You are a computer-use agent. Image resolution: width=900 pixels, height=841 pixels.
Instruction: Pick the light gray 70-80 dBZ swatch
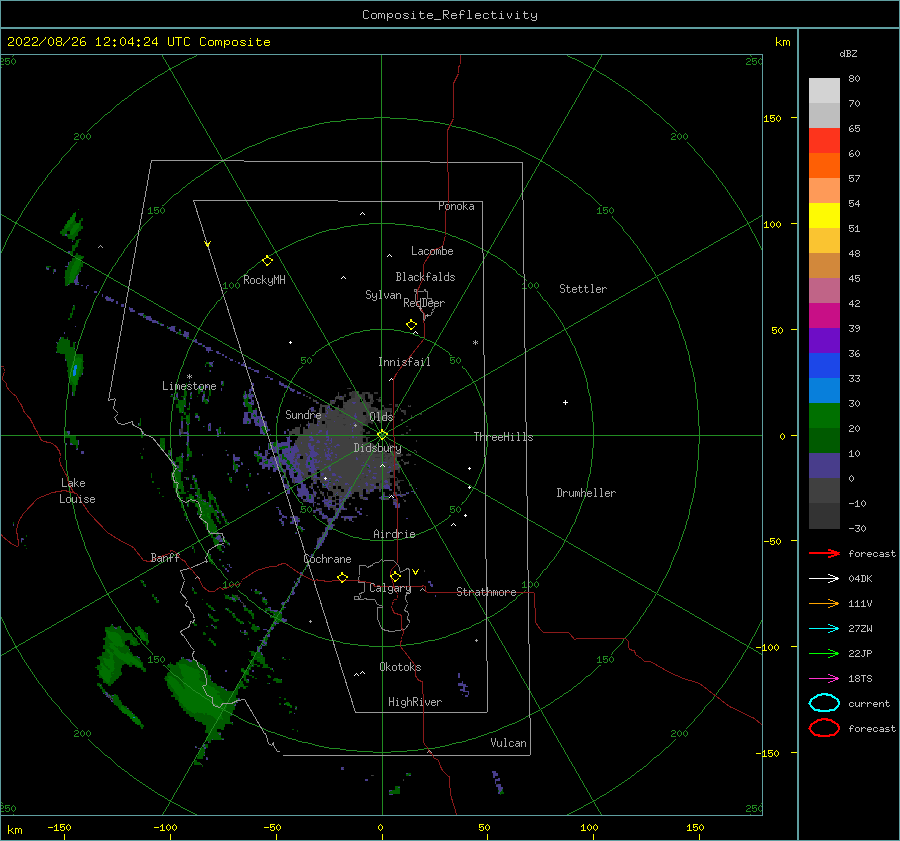point(824,91)
